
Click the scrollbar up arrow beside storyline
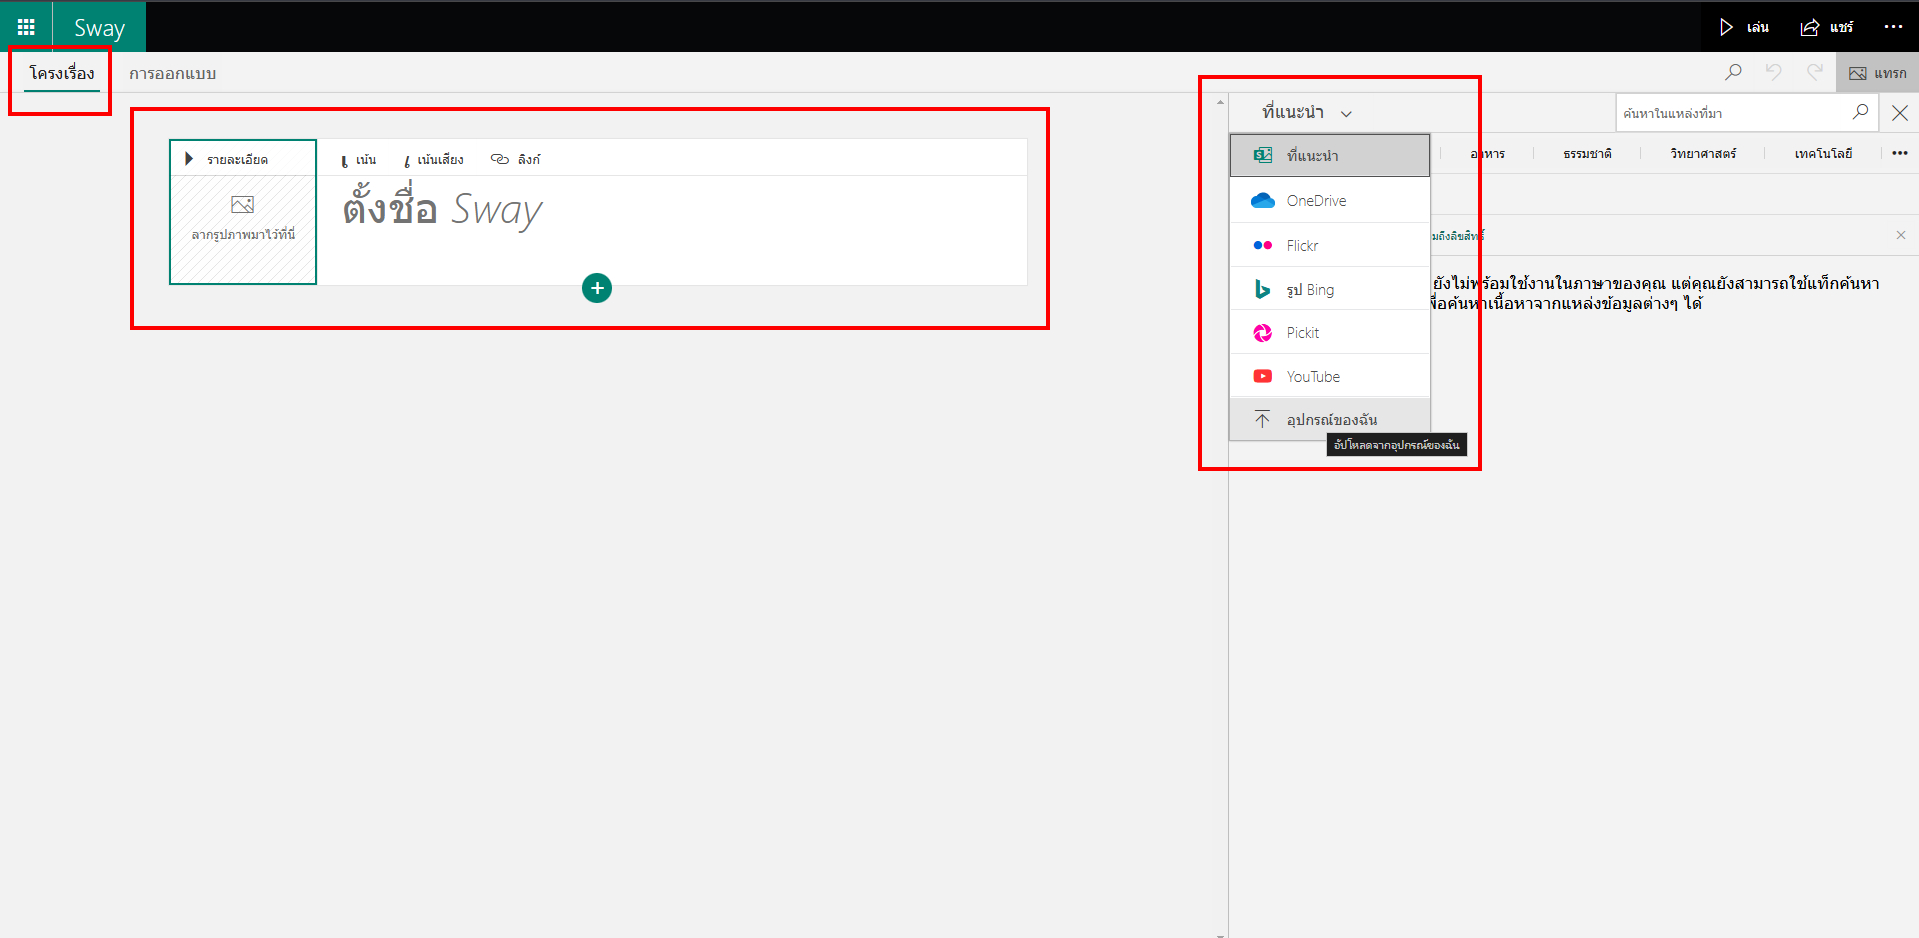coord(1220,102)
